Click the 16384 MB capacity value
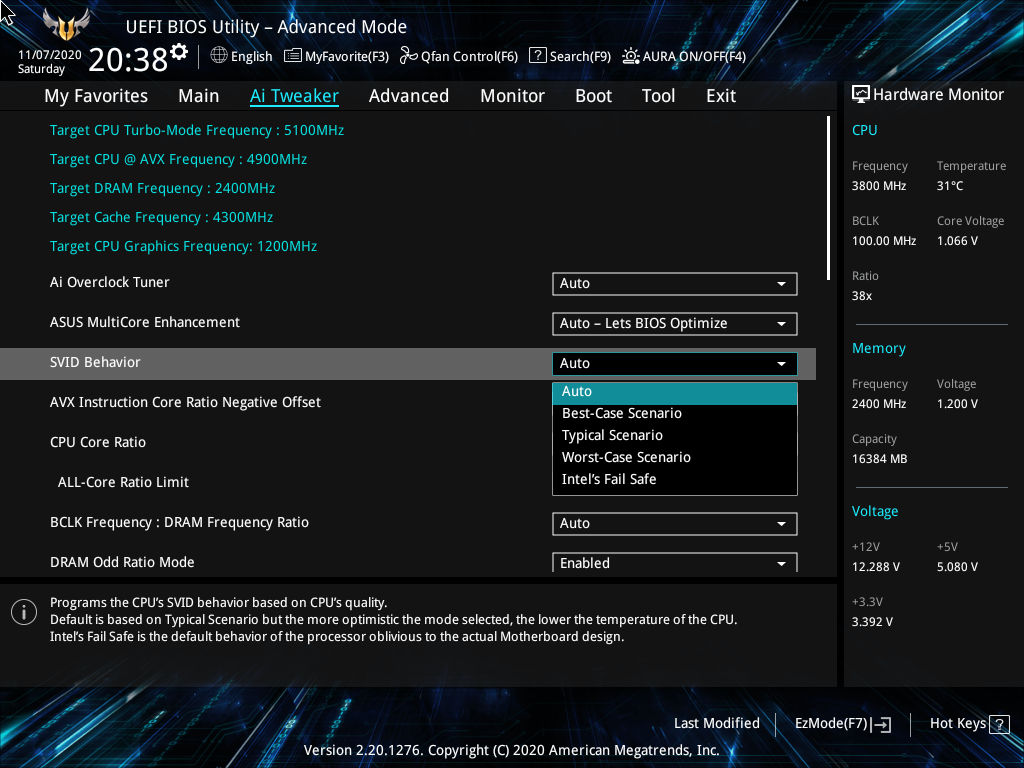This screenshot has height=768, width=1024. point(880,459)
